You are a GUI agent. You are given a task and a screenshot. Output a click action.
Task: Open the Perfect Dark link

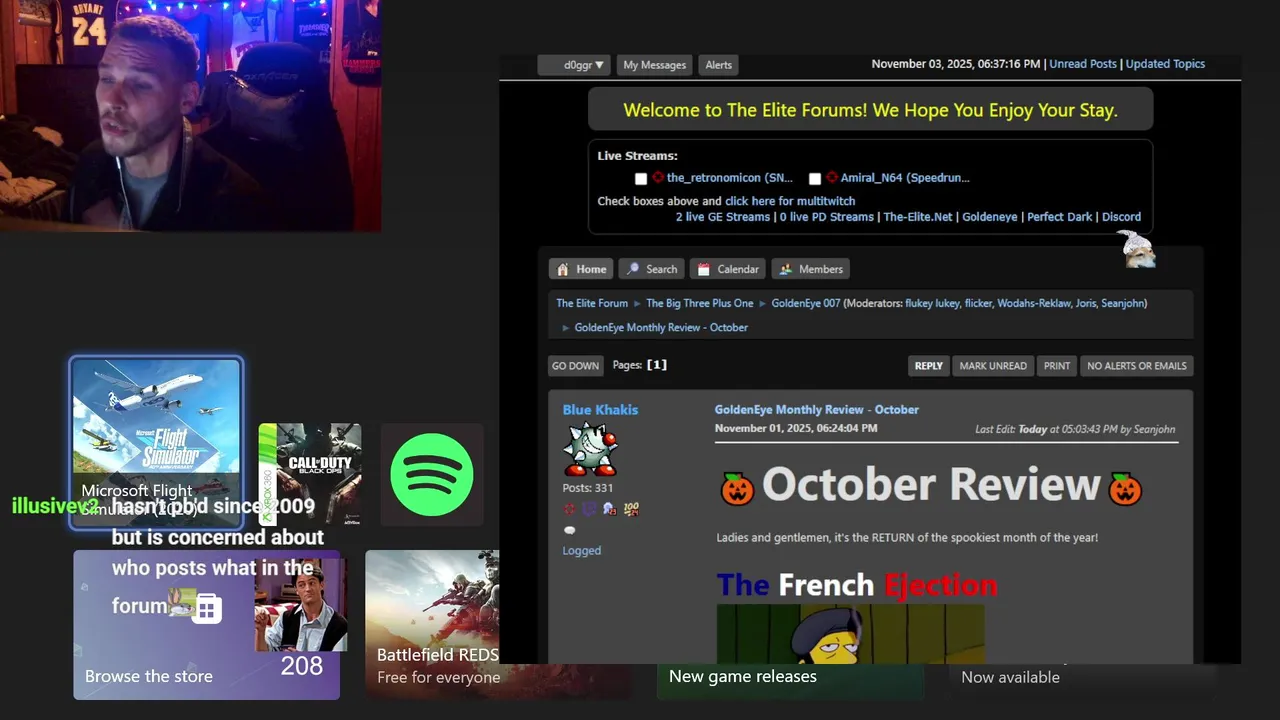pos(1060,217)
